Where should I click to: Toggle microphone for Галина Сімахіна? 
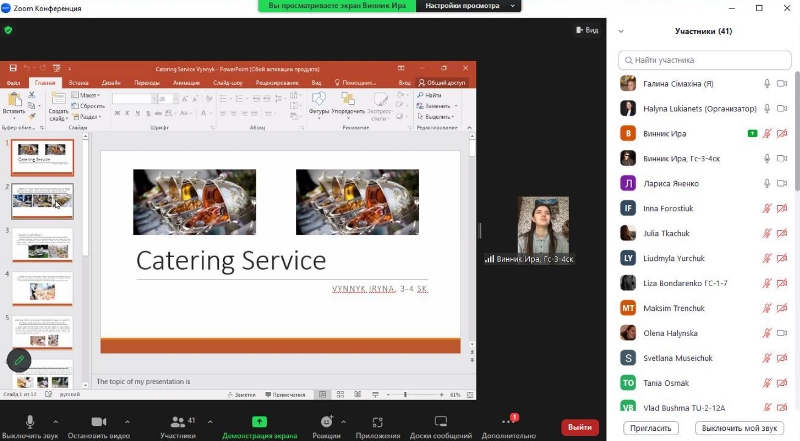(767, 84)
